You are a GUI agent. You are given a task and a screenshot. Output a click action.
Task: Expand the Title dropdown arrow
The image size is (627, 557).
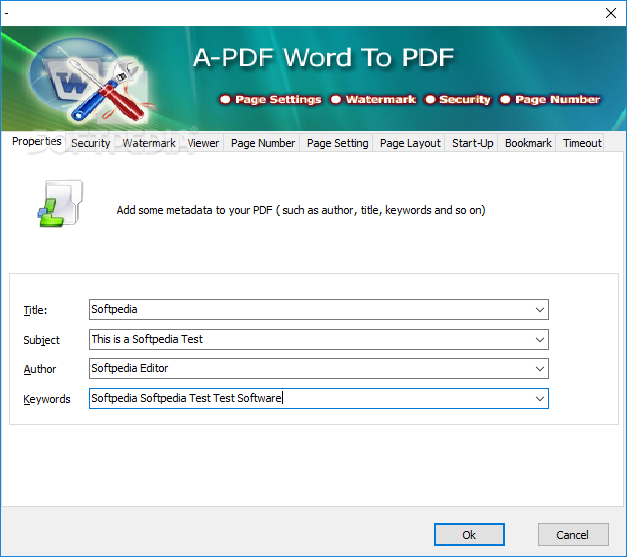539,309
